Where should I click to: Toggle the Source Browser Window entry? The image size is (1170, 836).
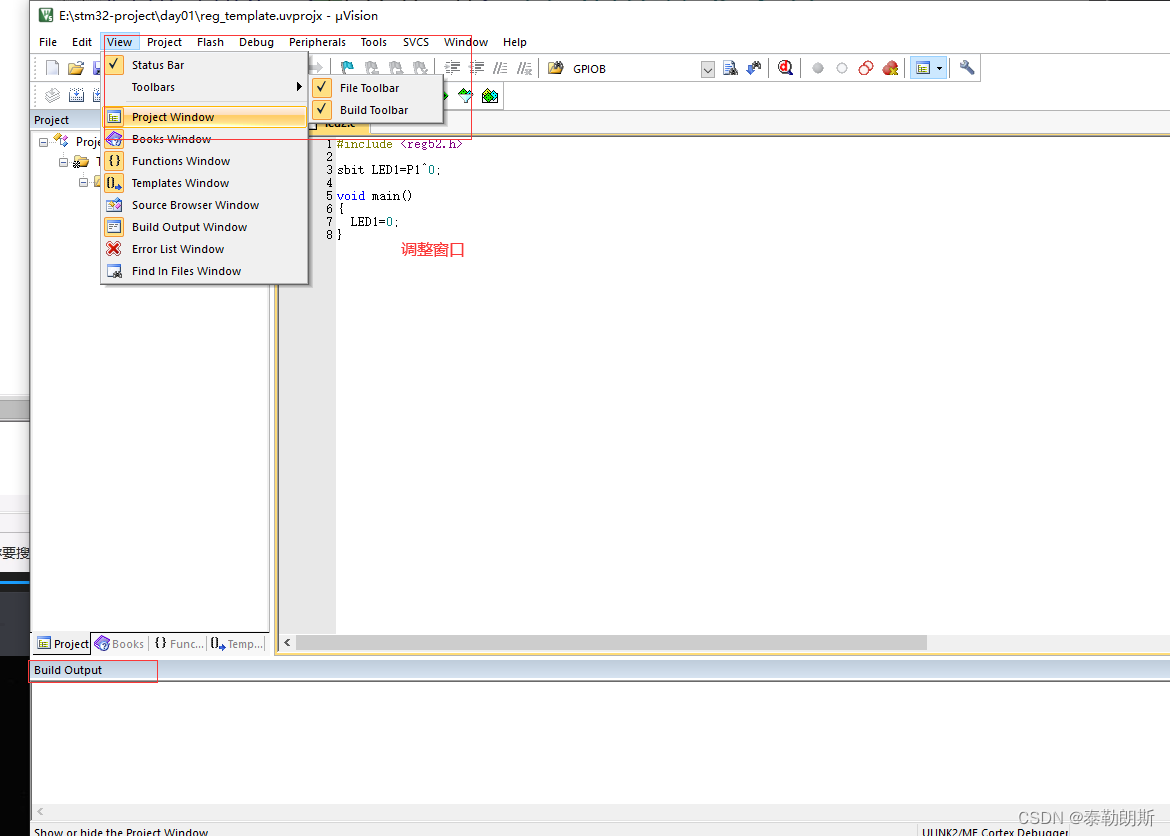204,205
